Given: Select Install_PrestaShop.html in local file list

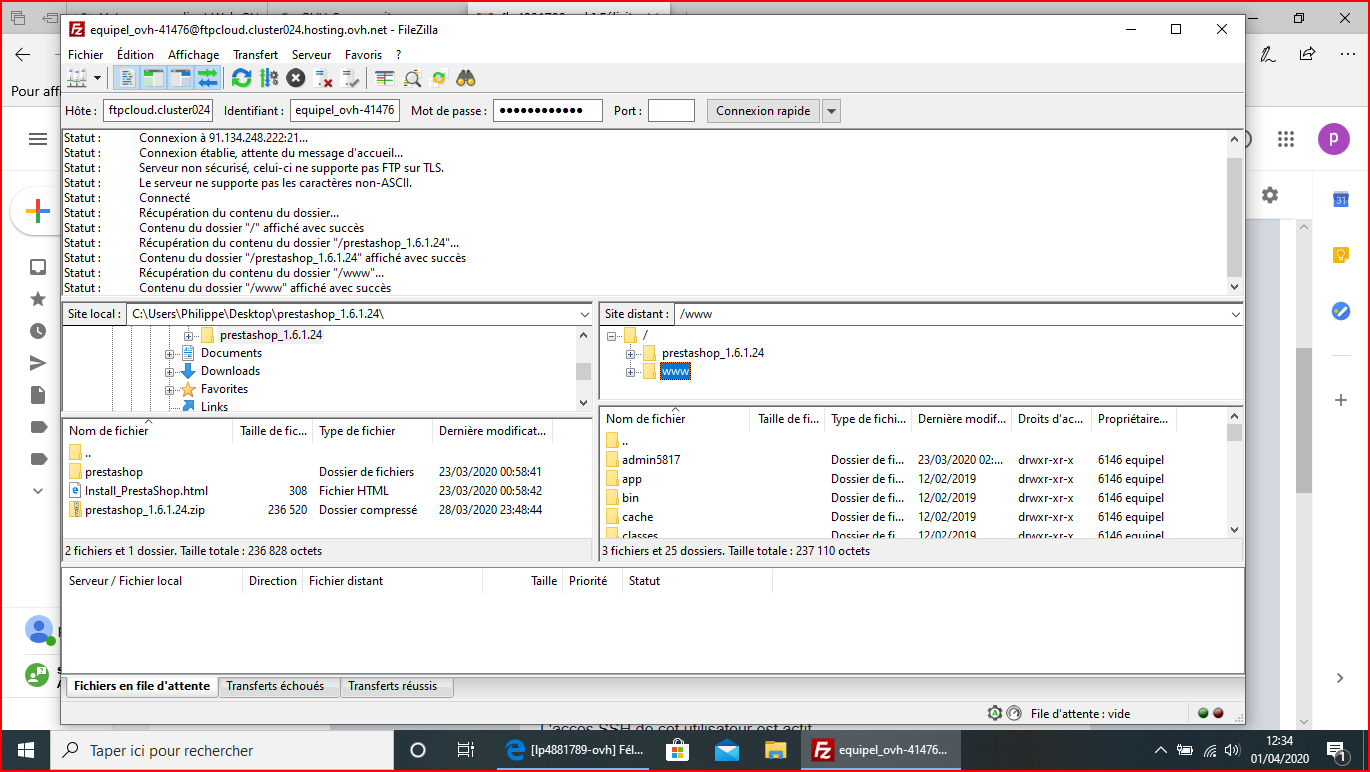Looking at the screenshot, I should click(146, 491).
